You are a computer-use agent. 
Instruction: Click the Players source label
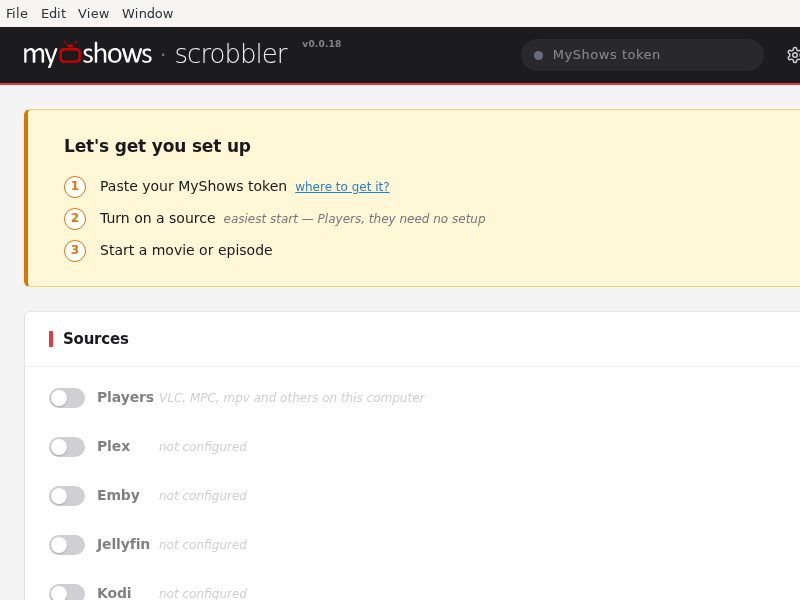coord(126,397)
